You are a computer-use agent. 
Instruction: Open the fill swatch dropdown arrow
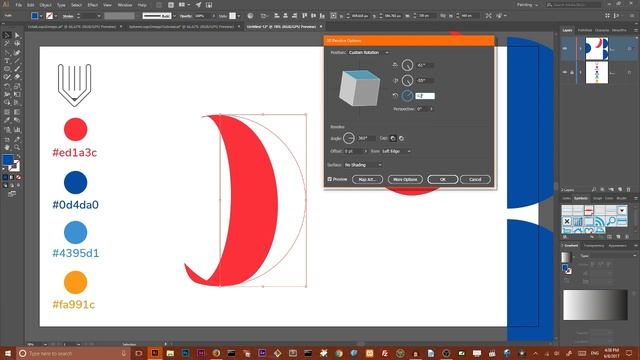41,16
